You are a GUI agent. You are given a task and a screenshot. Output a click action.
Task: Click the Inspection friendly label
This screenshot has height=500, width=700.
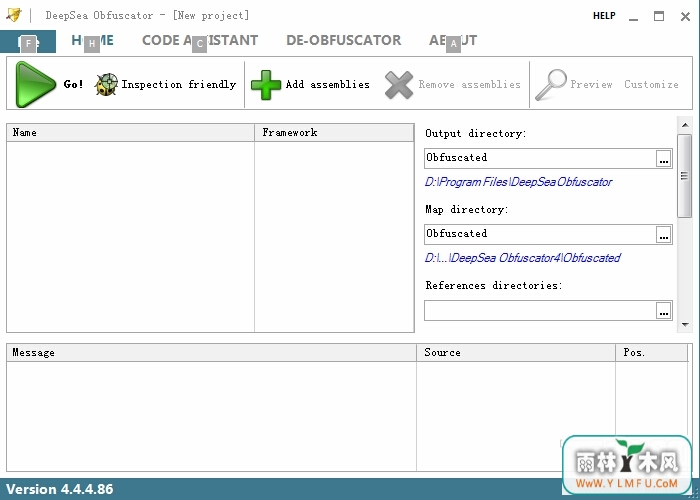tap(179, 84)
